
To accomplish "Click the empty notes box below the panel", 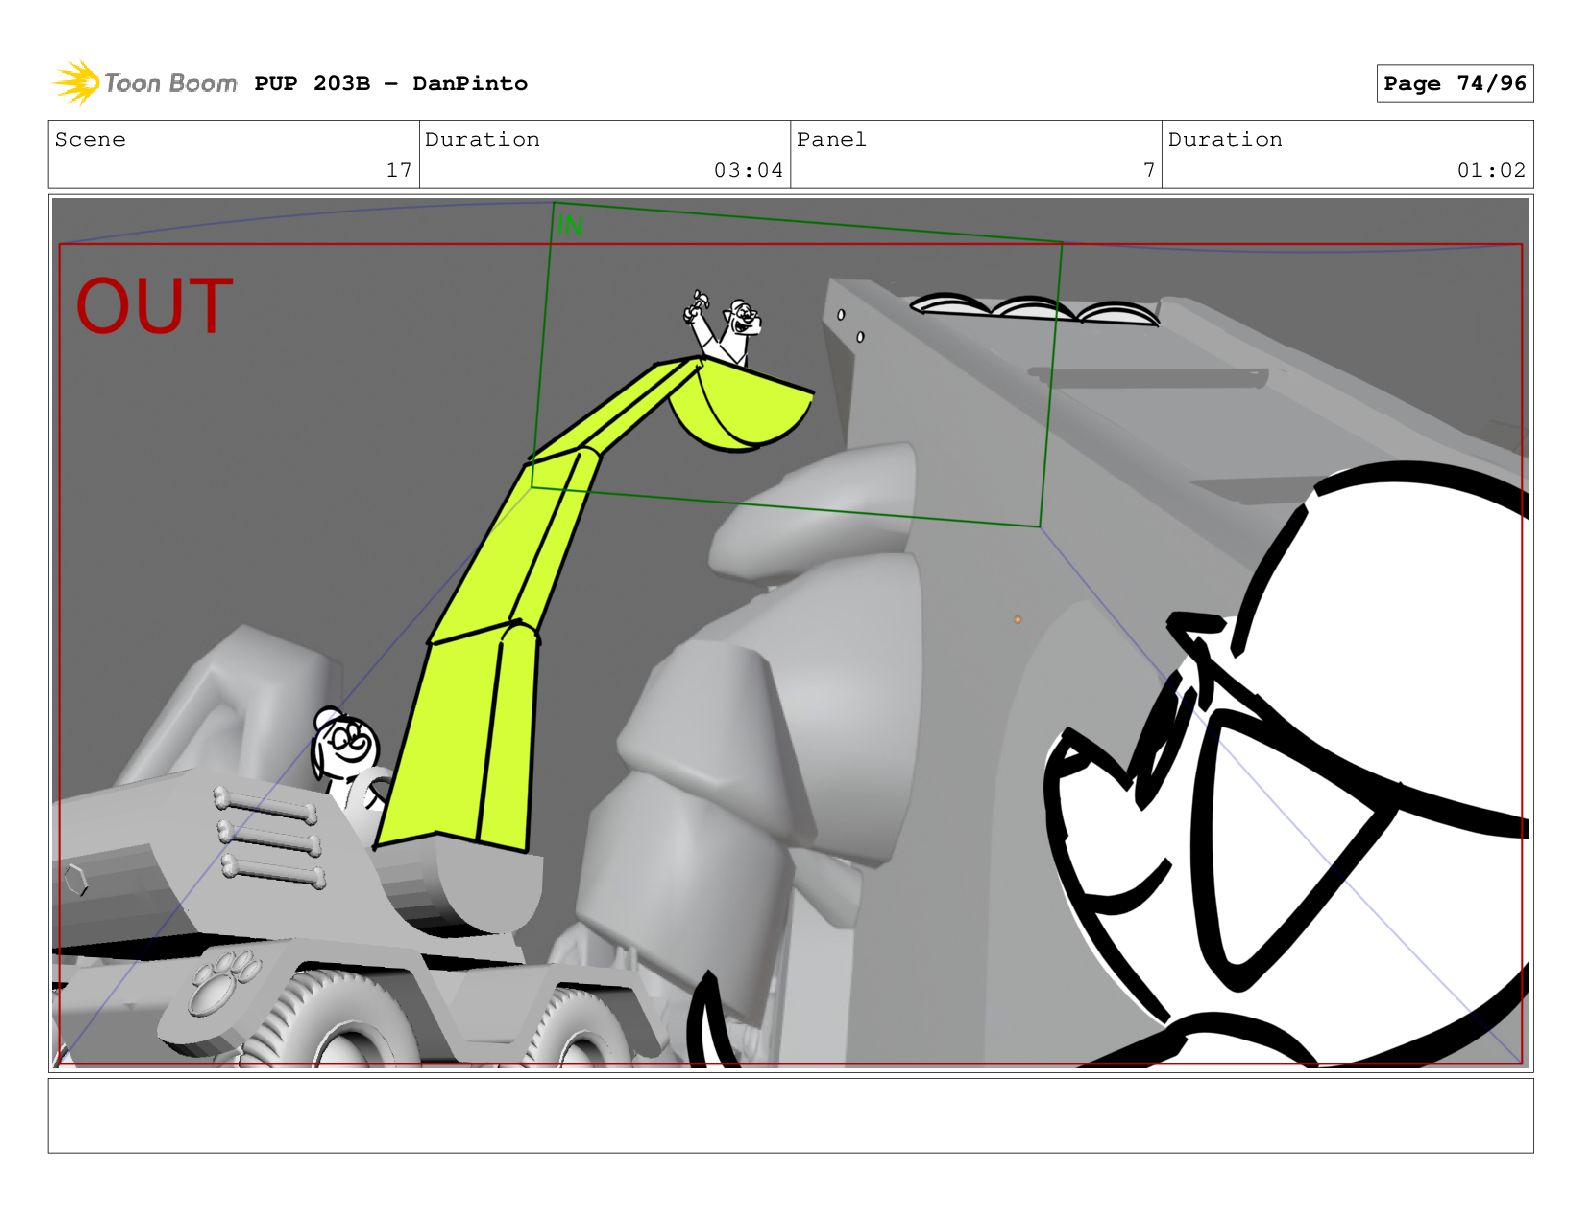I will coord(790,1115).
